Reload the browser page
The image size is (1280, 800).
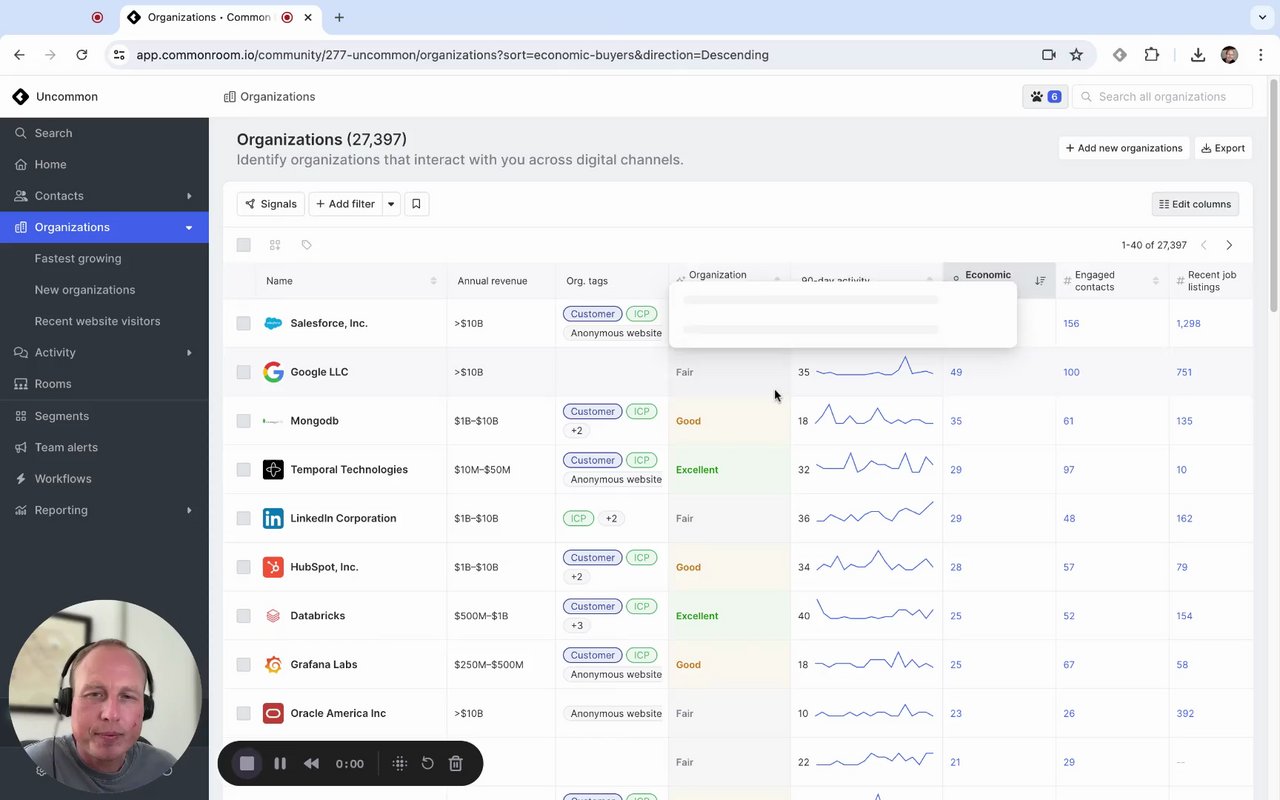click(x=82, y=55)
